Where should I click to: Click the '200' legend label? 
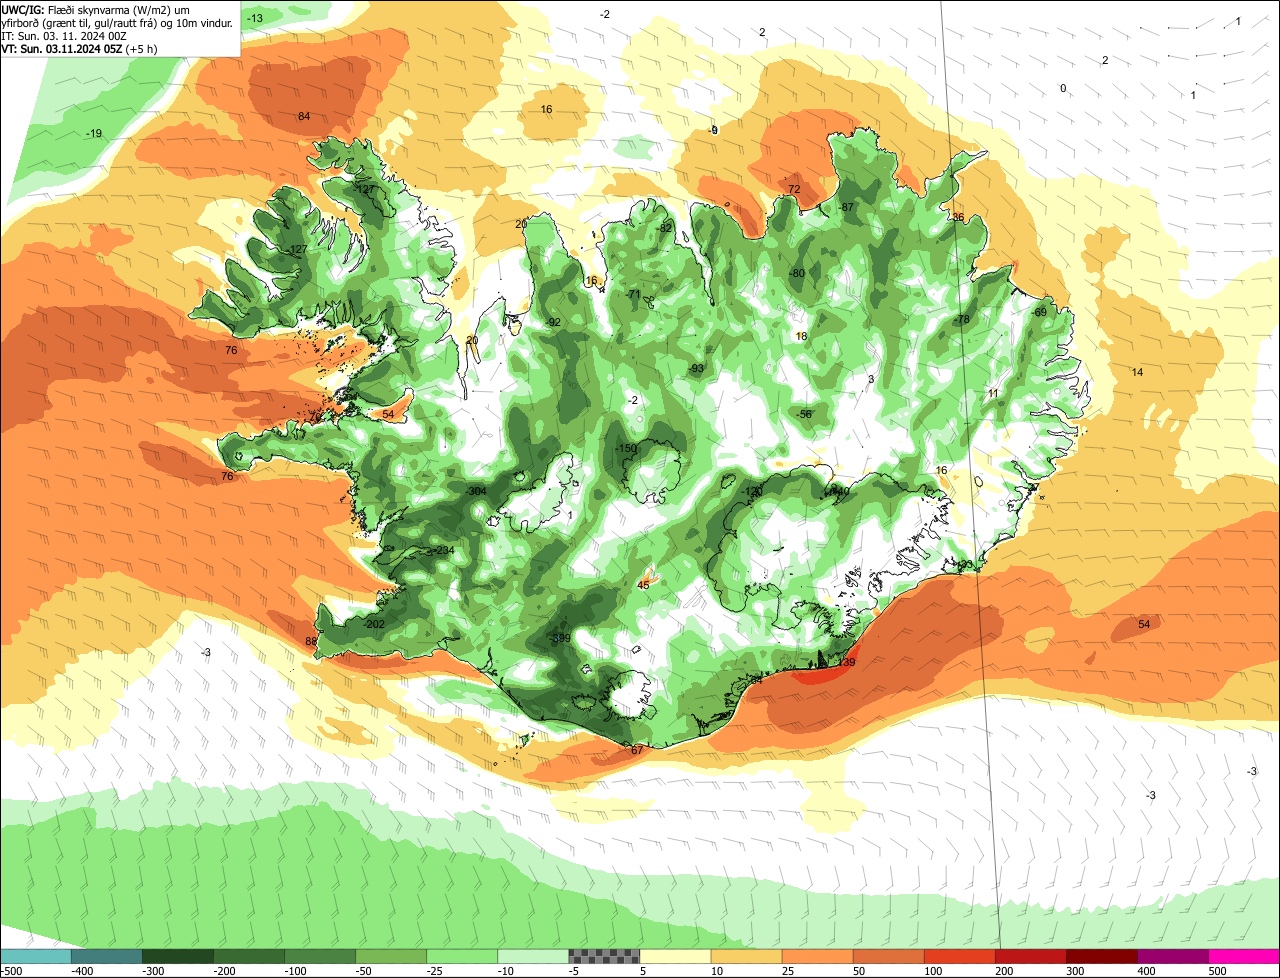point(1003,971)
